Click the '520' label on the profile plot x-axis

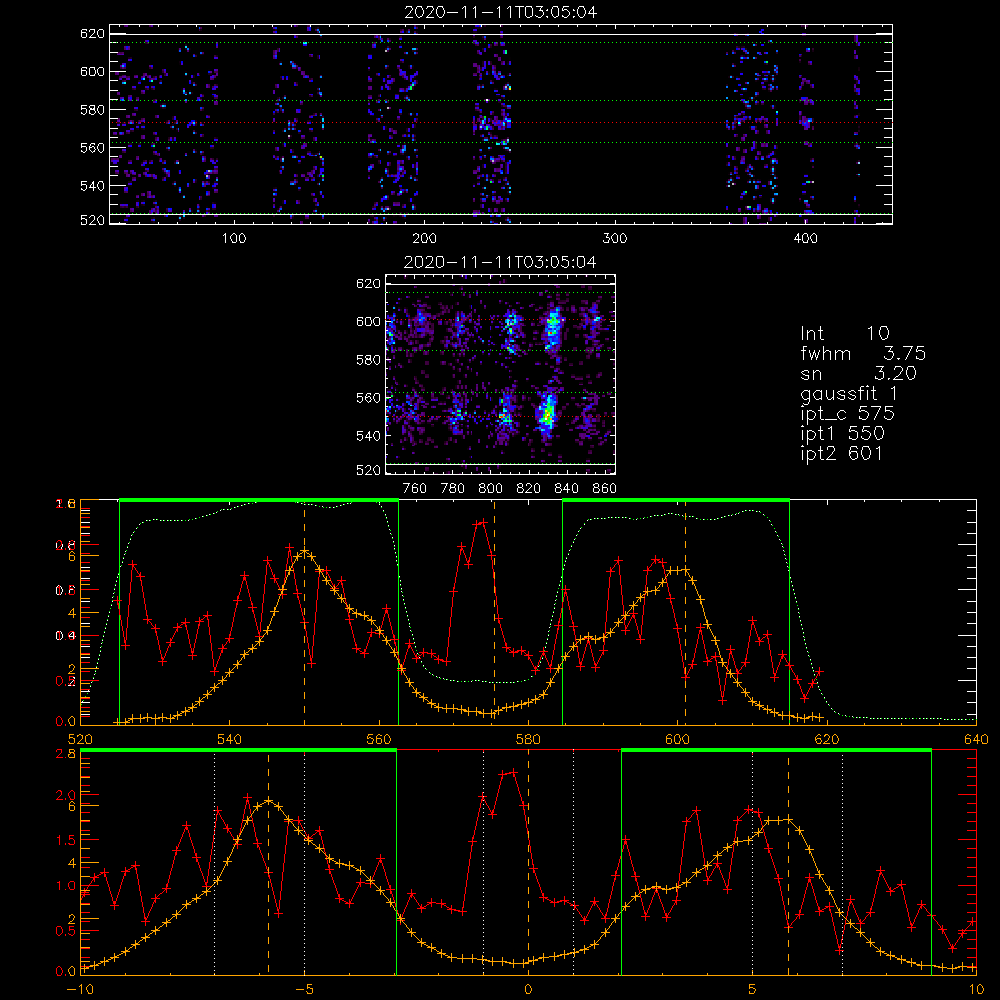[80, 739]
